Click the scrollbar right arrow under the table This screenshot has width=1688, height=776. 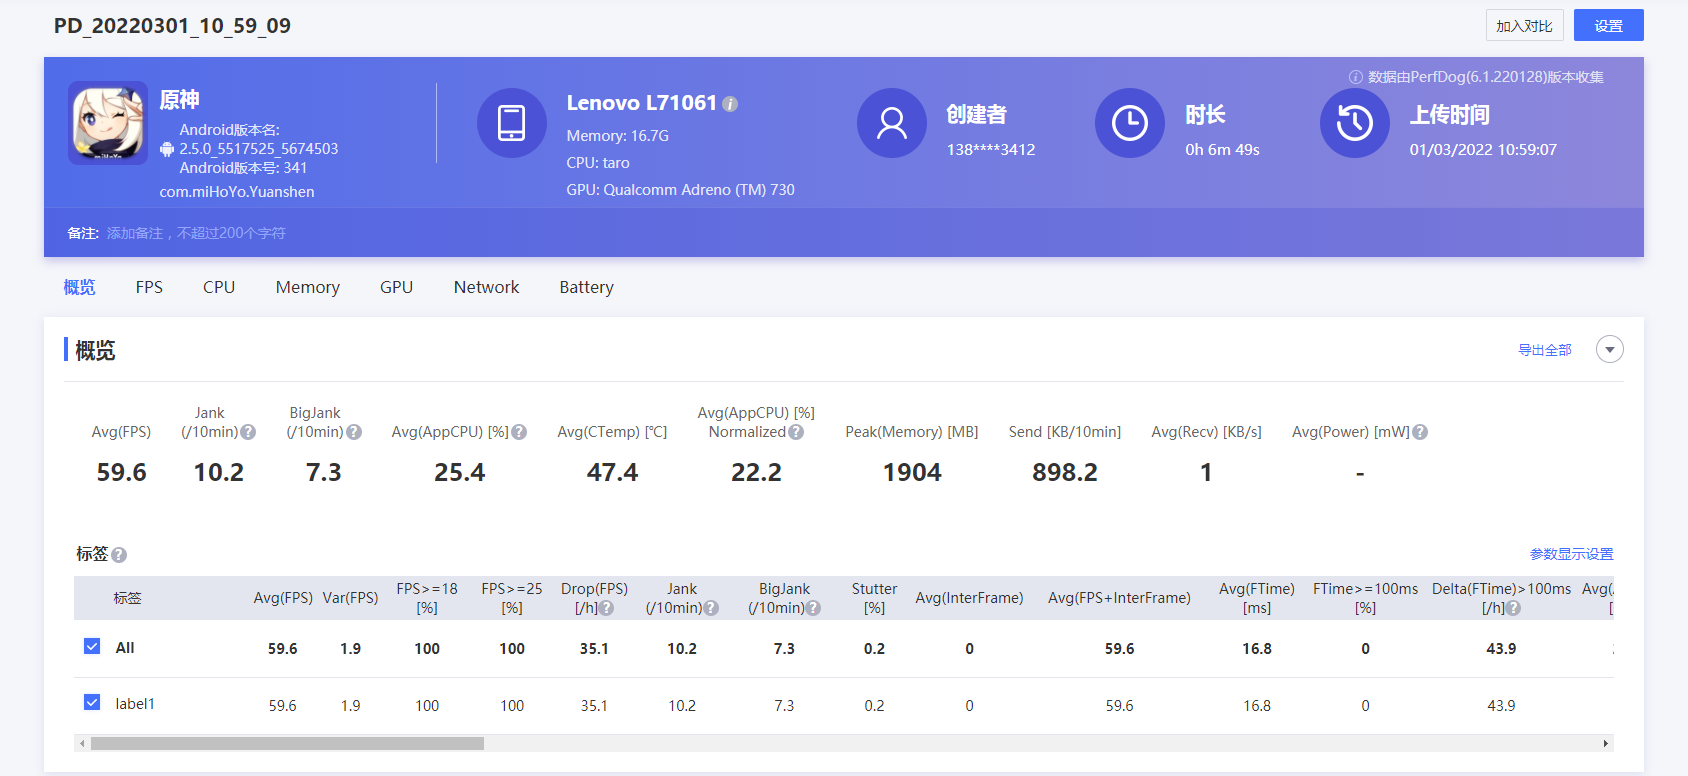pyautogui.click(x=1606, y=744)
